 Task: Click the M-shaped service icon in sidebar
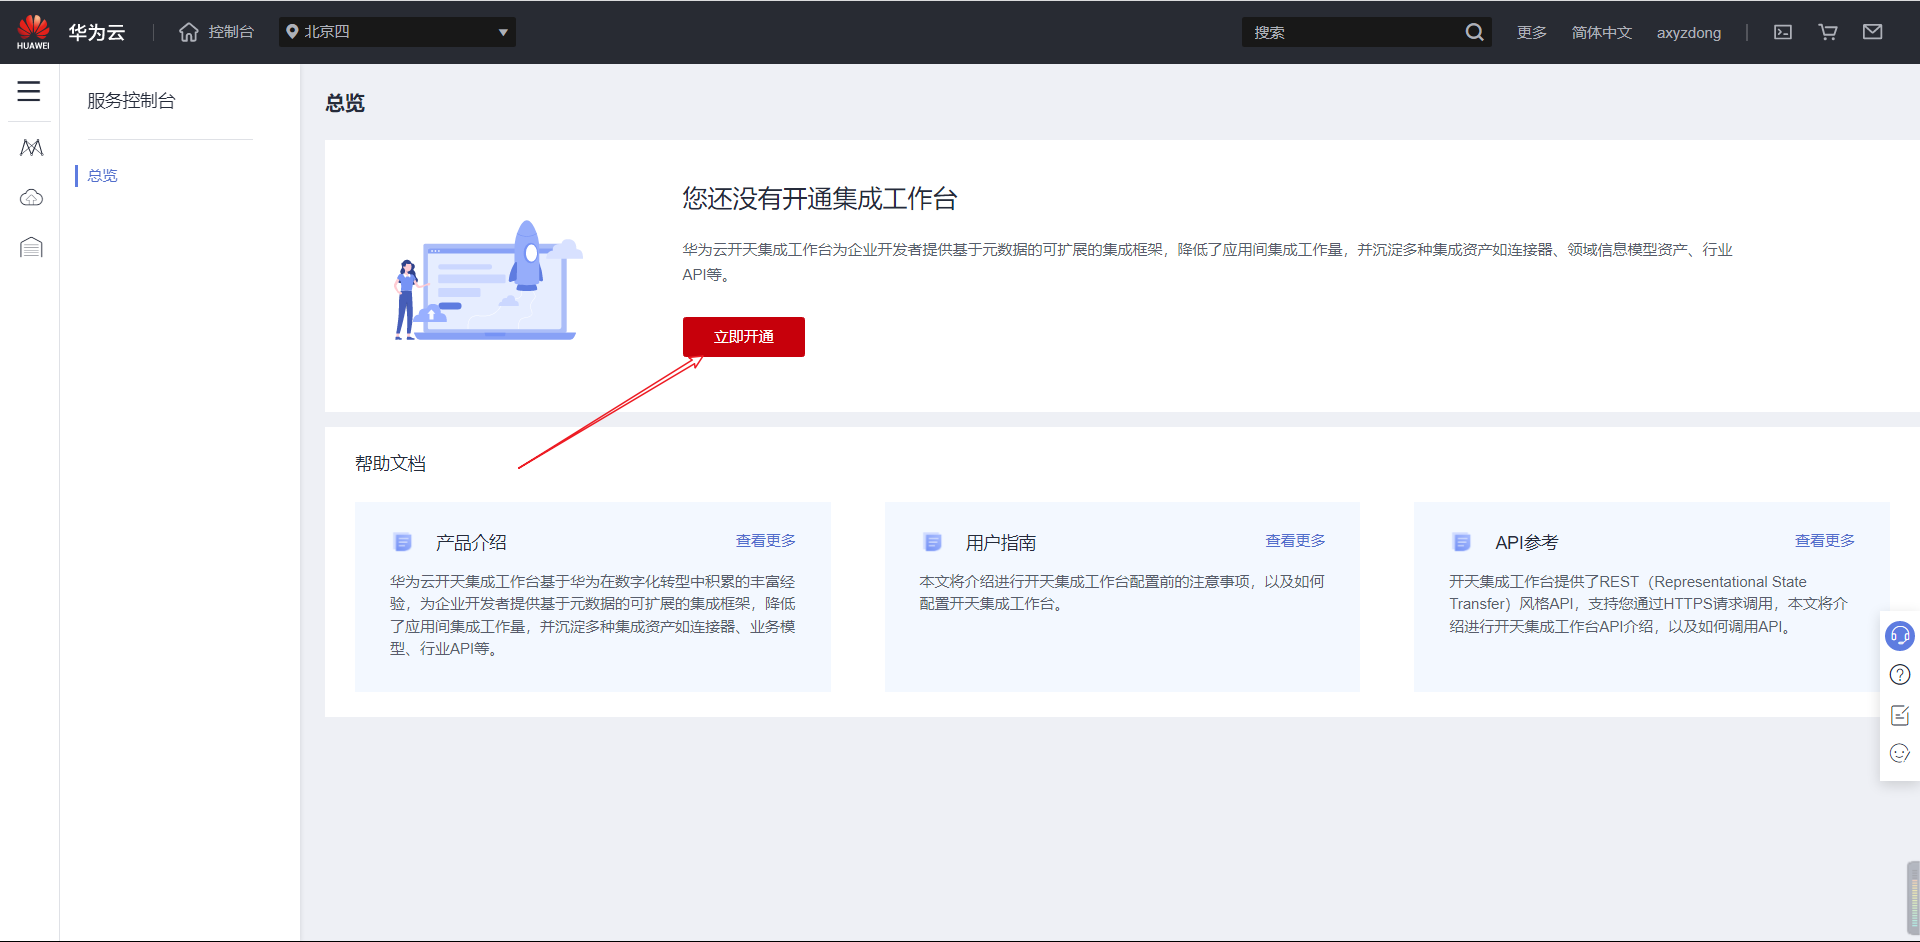point(31,148)
